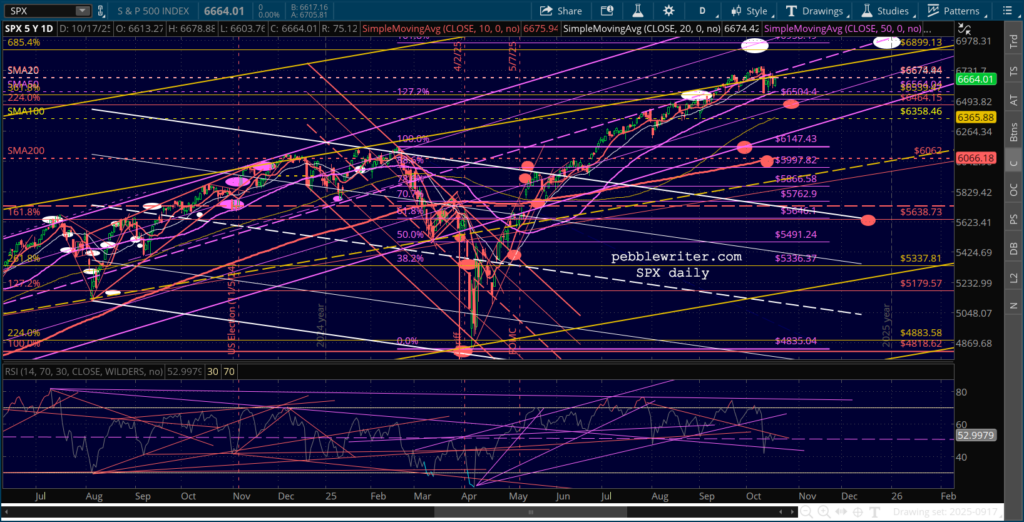
Task: Click the Share button
Action: pyautogui.click(x=562, y=11)
